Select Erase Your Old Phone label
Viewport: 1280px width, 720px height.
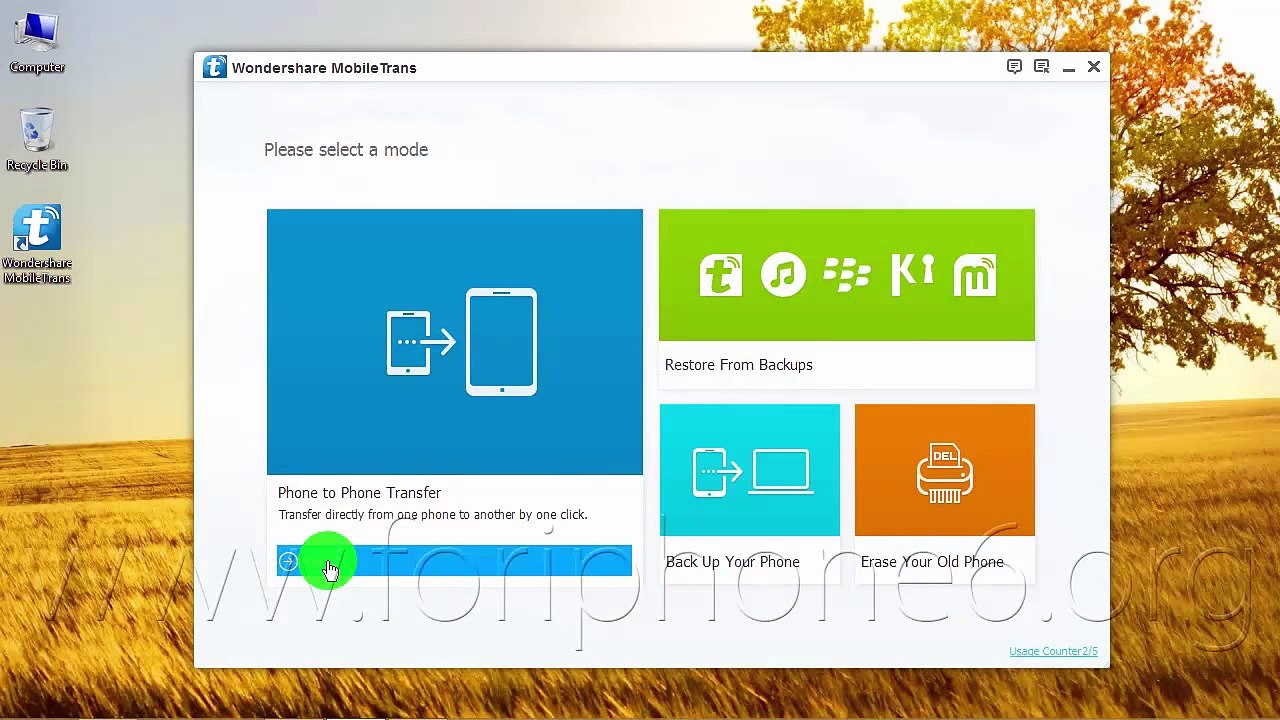pos(932,562)
